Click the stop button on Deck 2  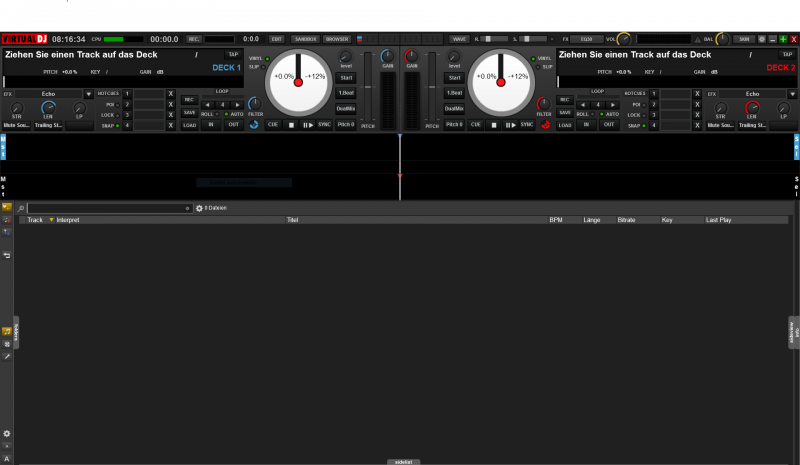[x=493, y=125]
